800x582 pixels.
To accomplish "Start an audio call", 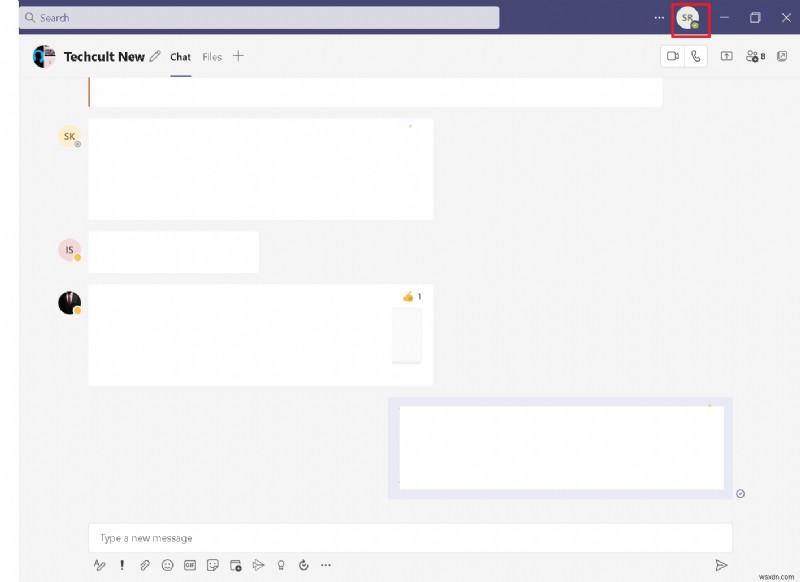I will point(695,56).
